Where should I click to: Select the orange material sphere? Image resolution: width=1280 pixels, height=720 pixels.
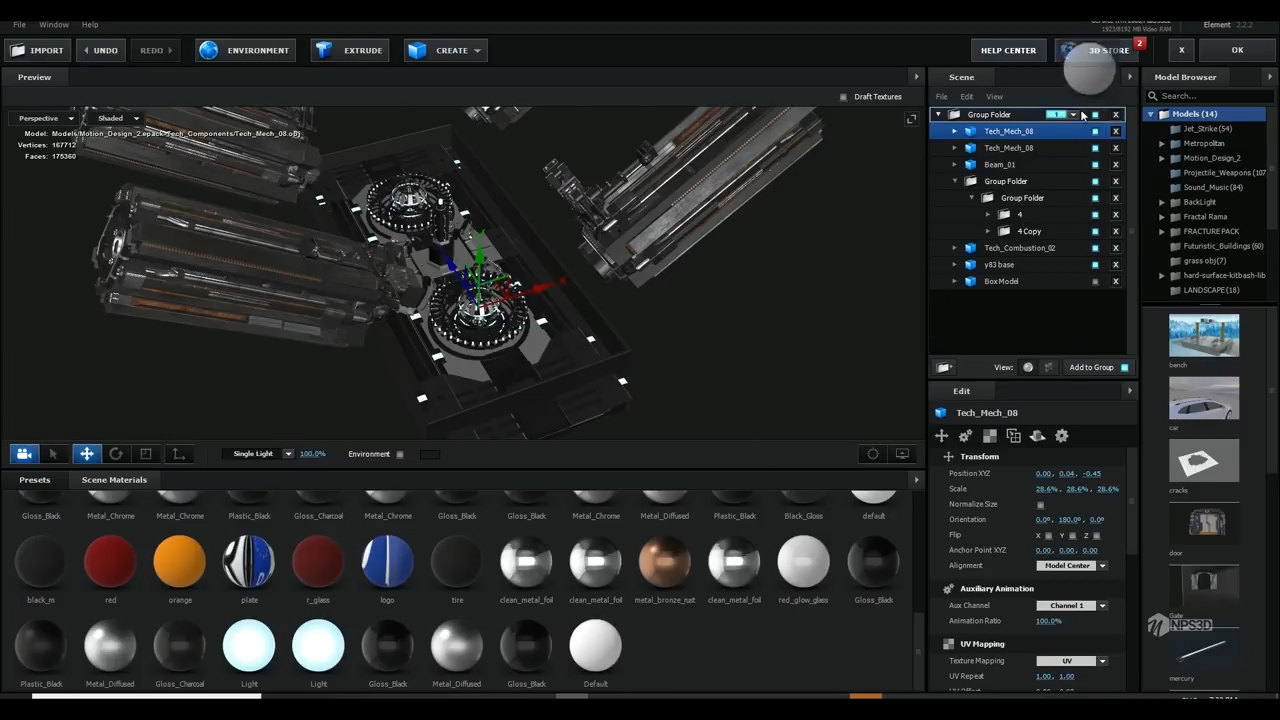pos(180,561)
